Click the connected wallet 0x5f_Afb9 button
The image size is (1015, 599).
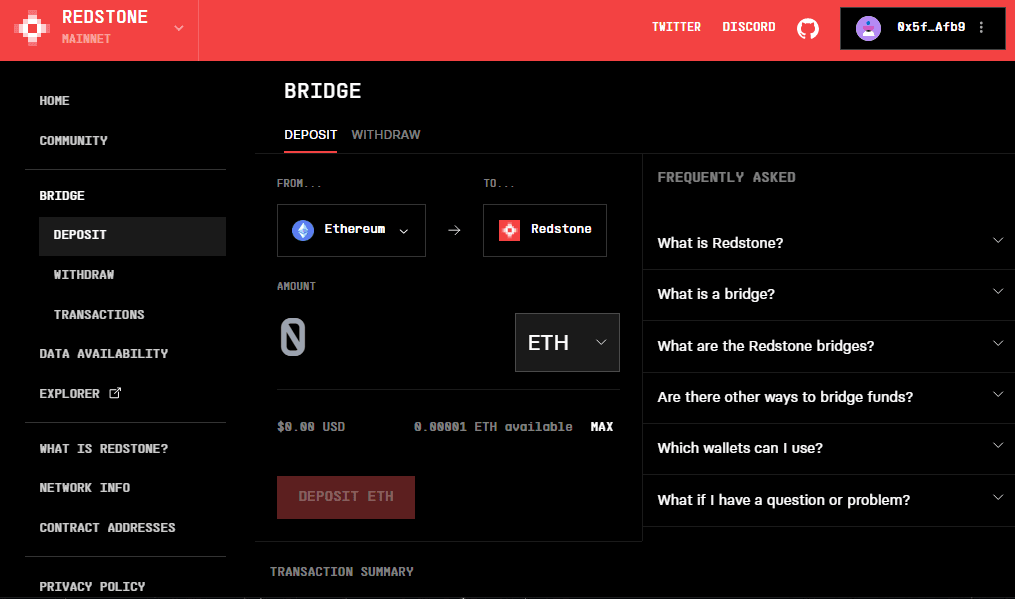coord(922,28)
